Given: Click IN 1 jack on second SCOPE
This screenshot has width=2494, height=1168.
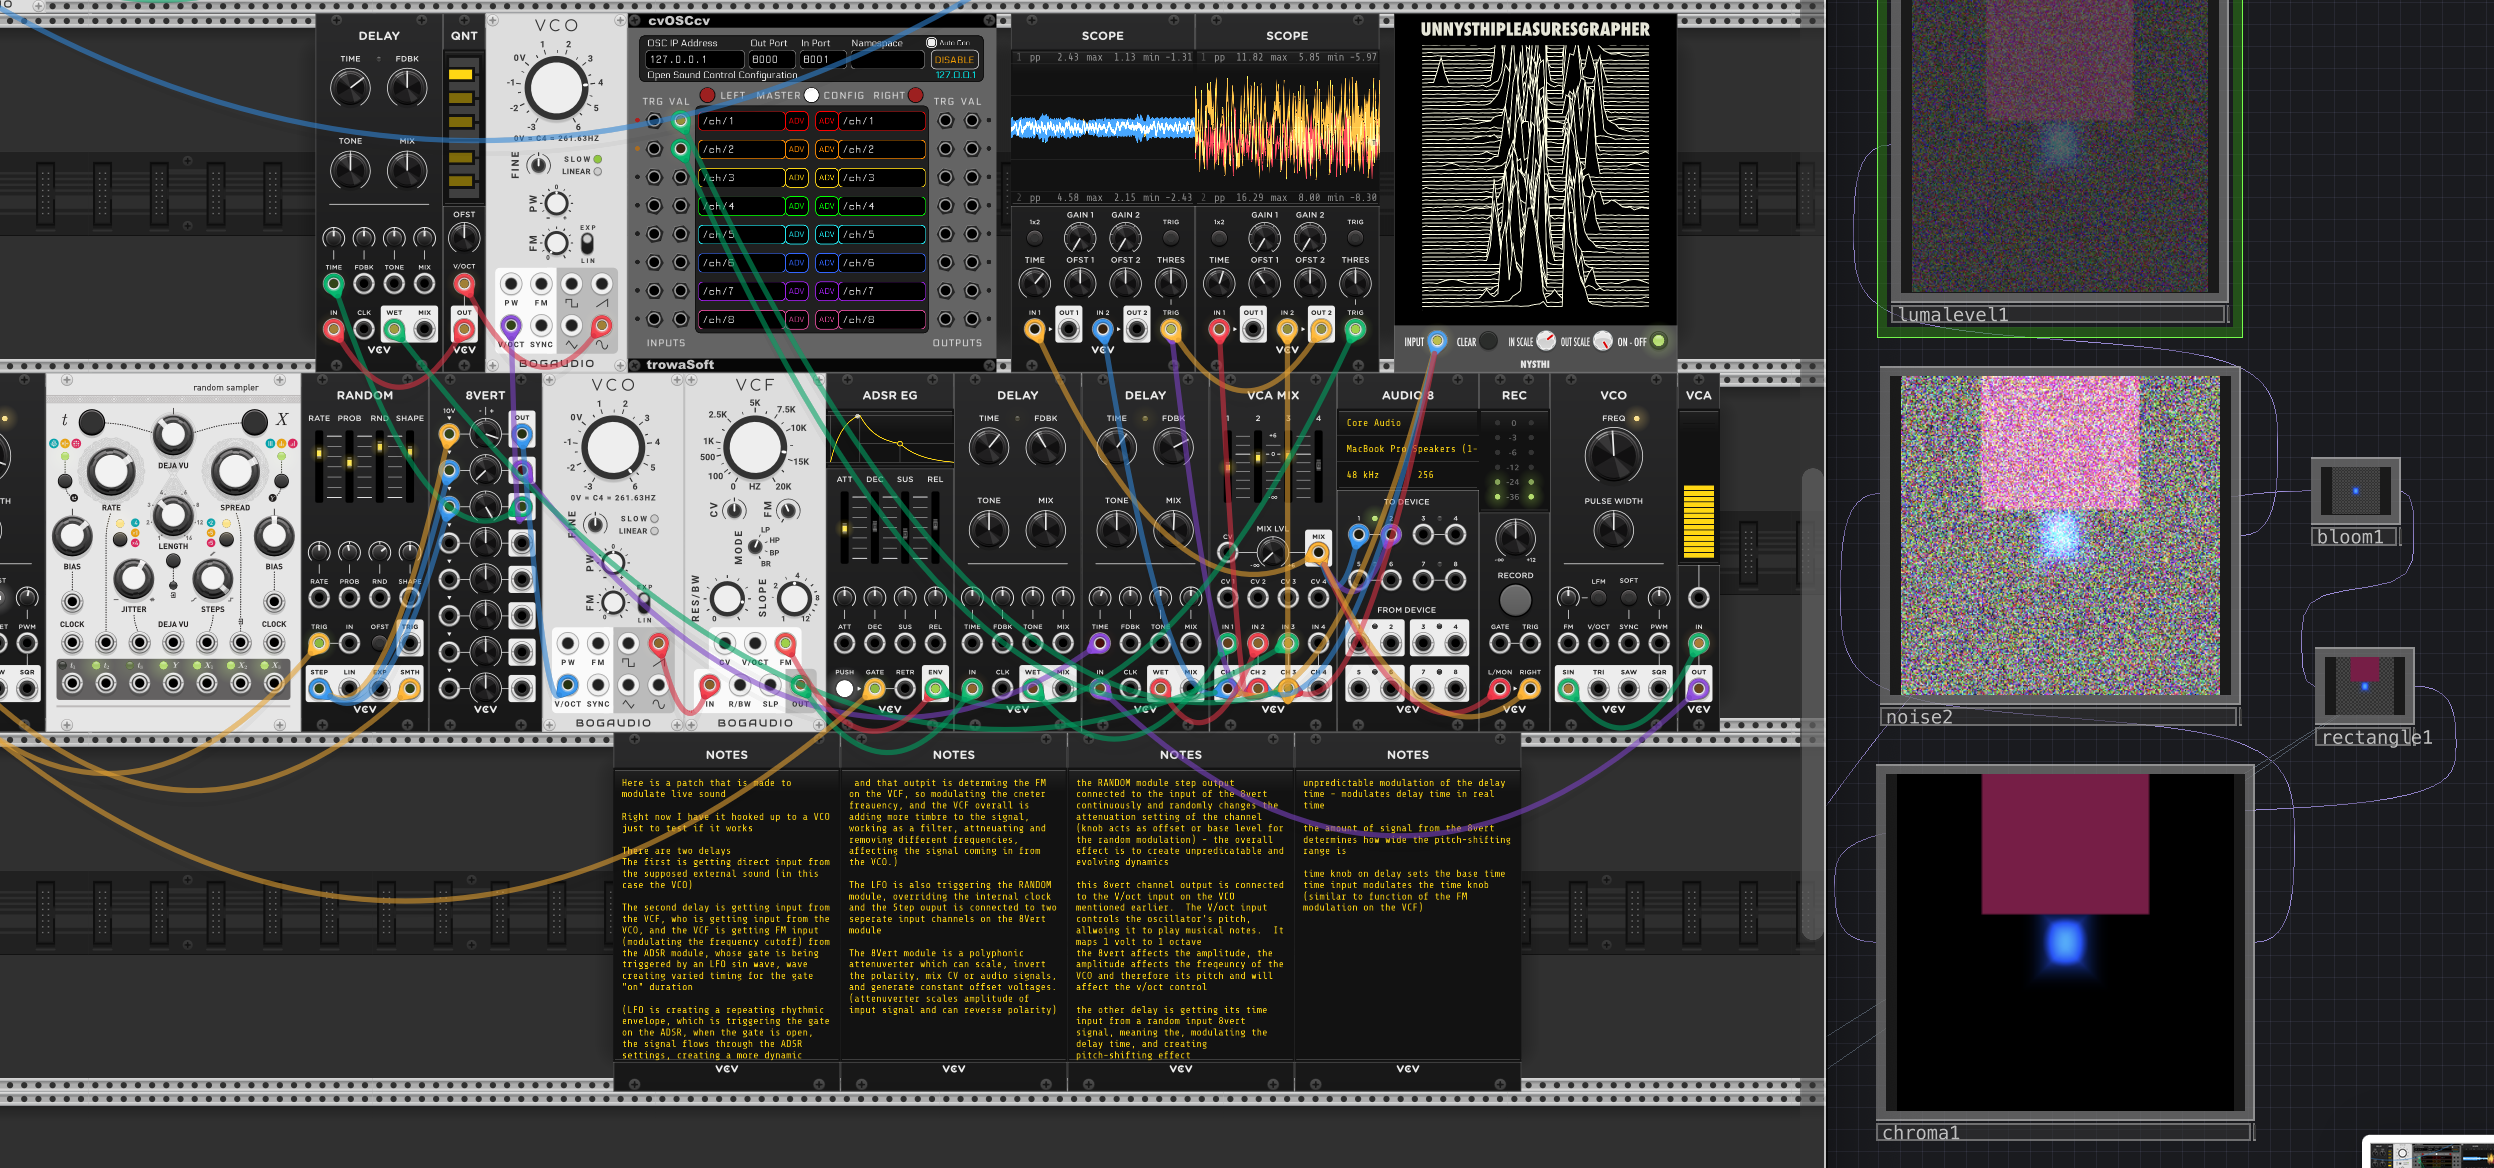Looking at the screenshot, I should [1218, 329].
